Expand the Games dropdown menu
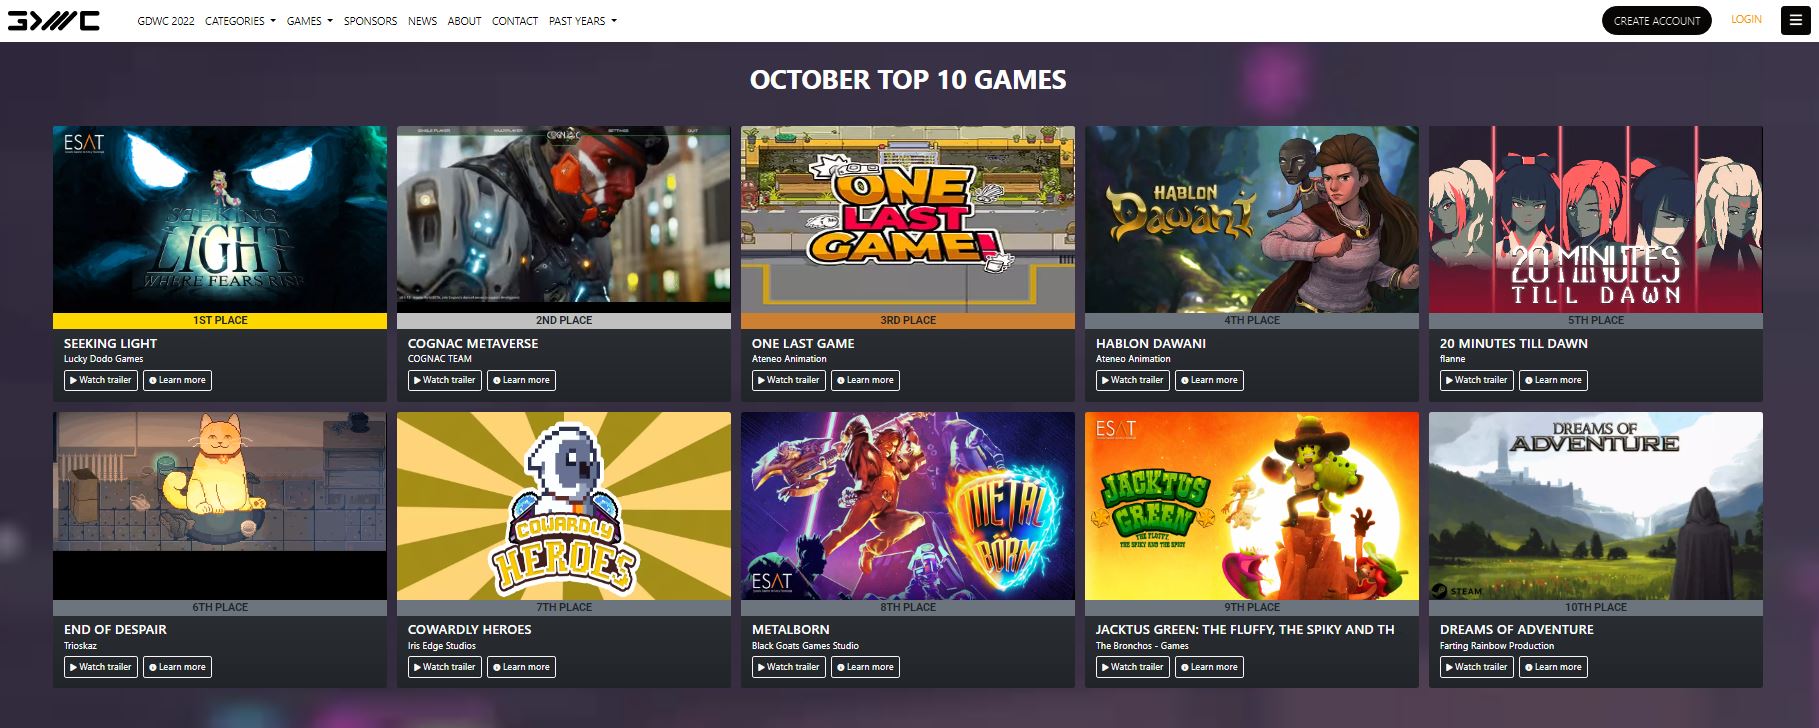 [x=309, y=21]
